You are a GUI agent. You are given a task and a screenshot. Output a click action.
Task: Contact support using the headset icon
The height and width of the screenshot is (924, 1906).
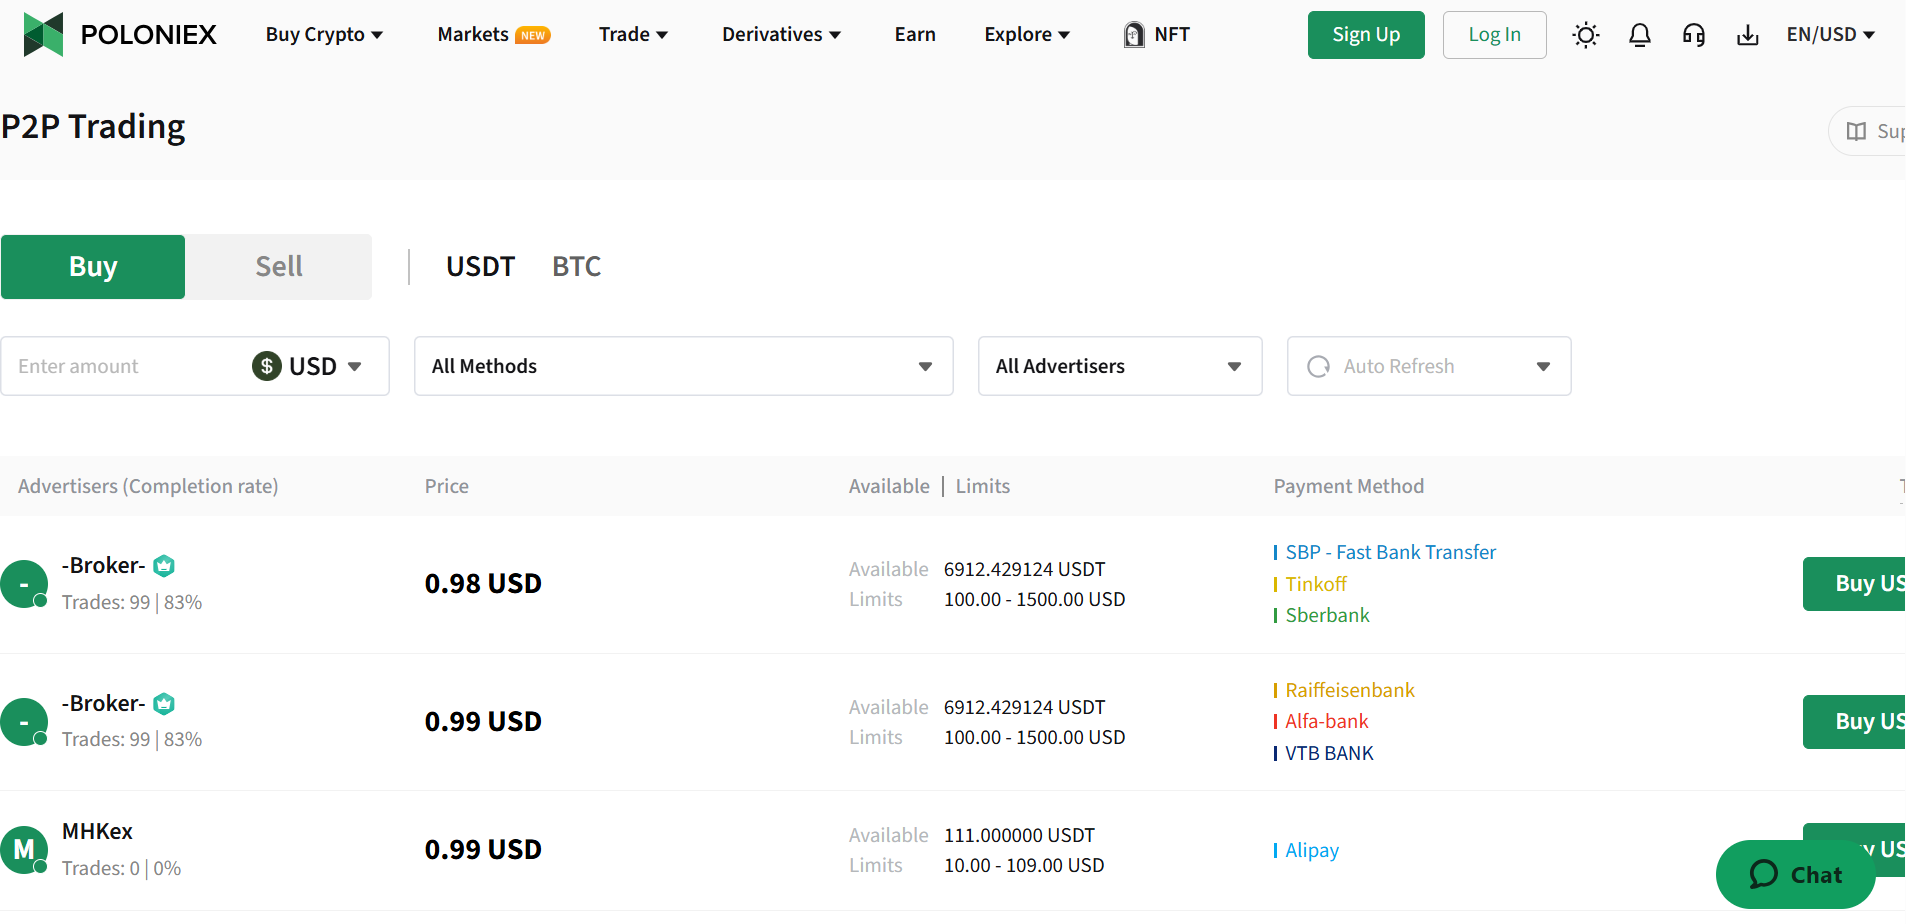coord(1694,34)
